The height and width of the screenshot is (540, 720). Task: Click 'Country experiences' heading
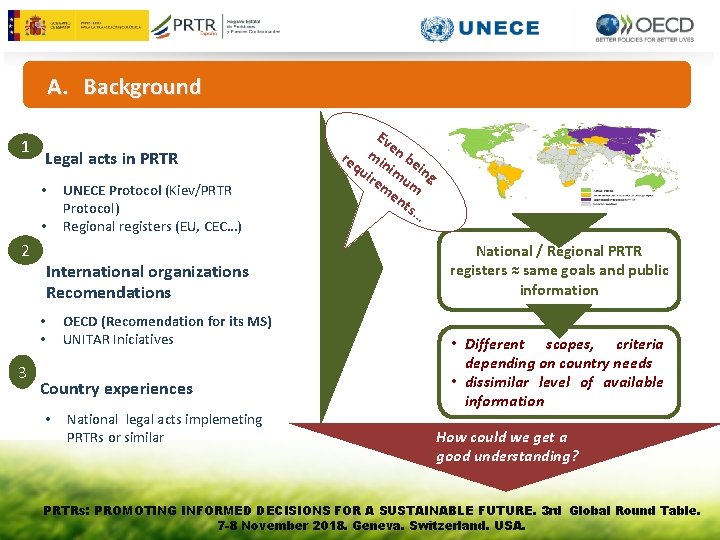point(117,389)
